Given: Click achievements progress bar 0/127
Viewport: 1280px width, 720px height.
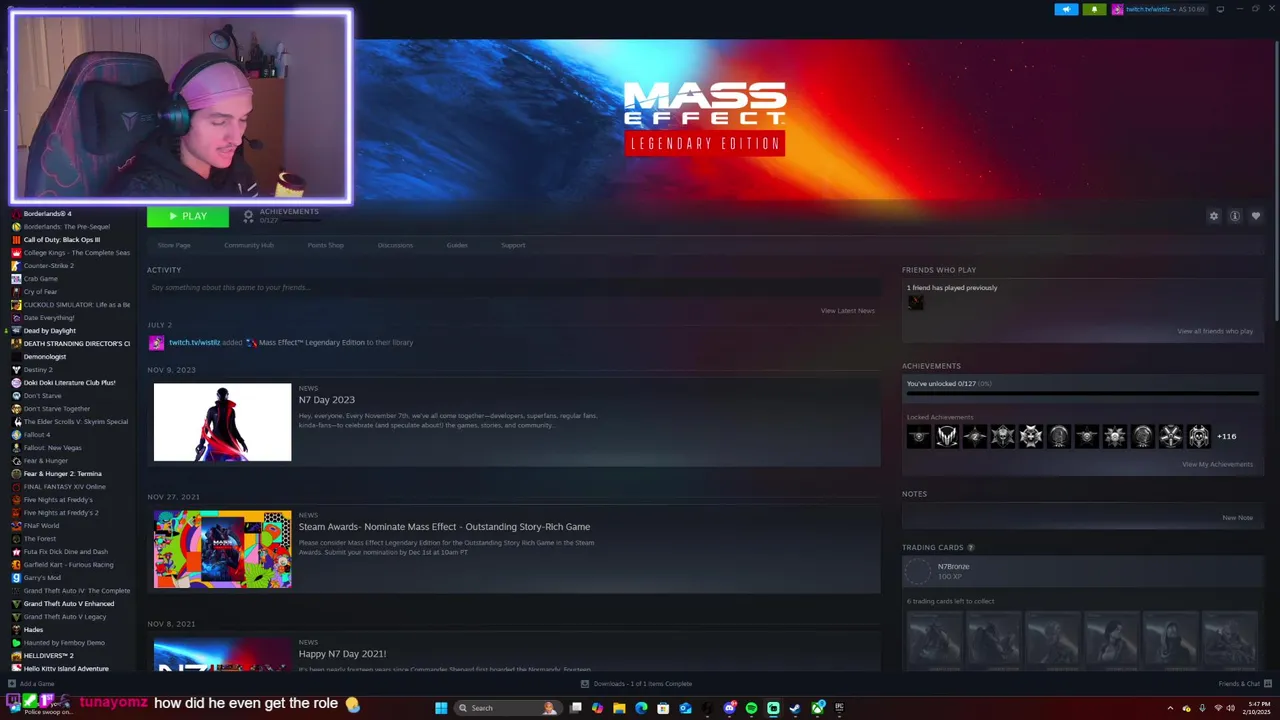Looking at the screenshot, I should [x=1083, y=393].
